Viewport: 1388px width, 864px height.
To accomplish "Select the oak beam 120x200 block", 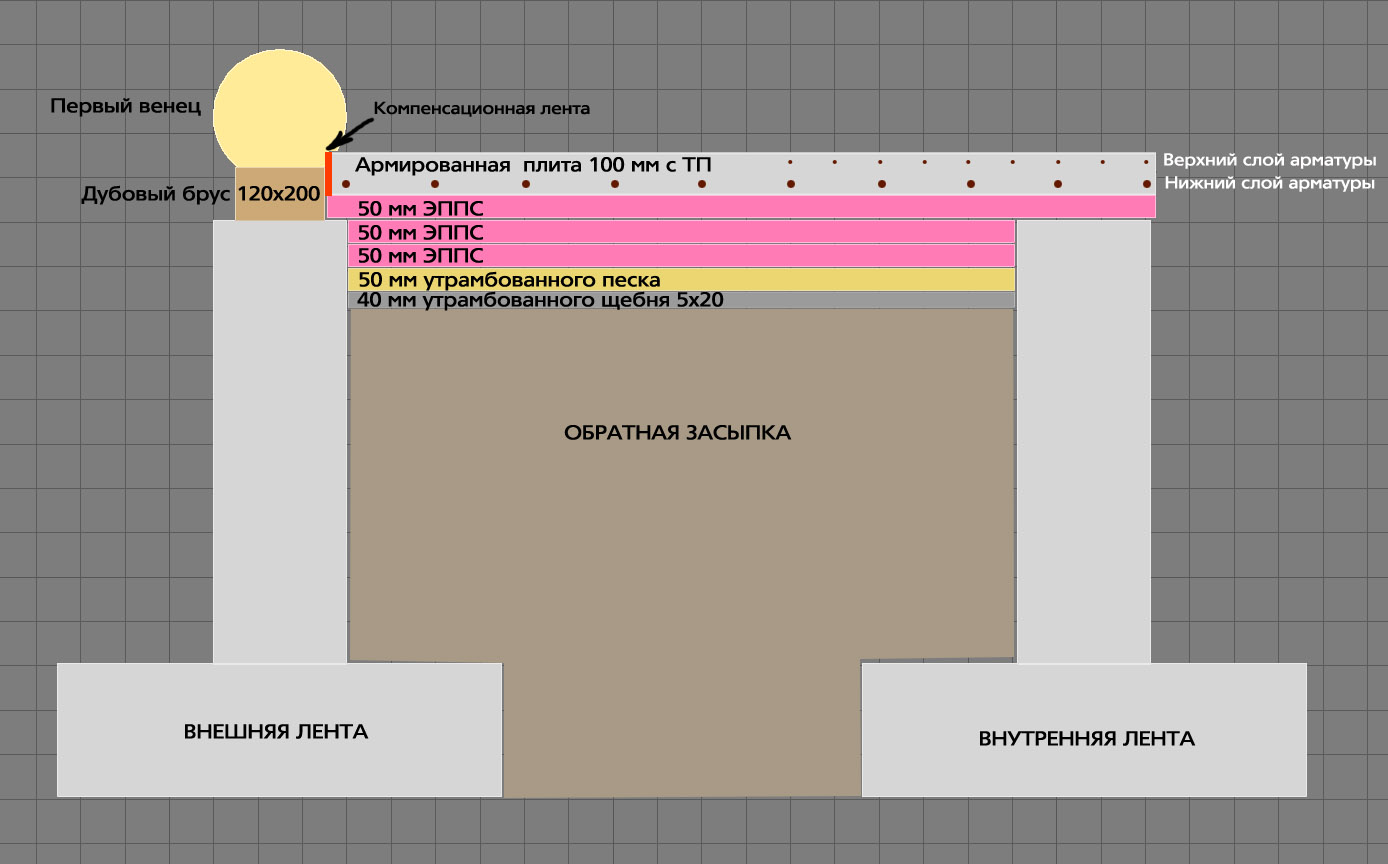I will click(280, 193).
